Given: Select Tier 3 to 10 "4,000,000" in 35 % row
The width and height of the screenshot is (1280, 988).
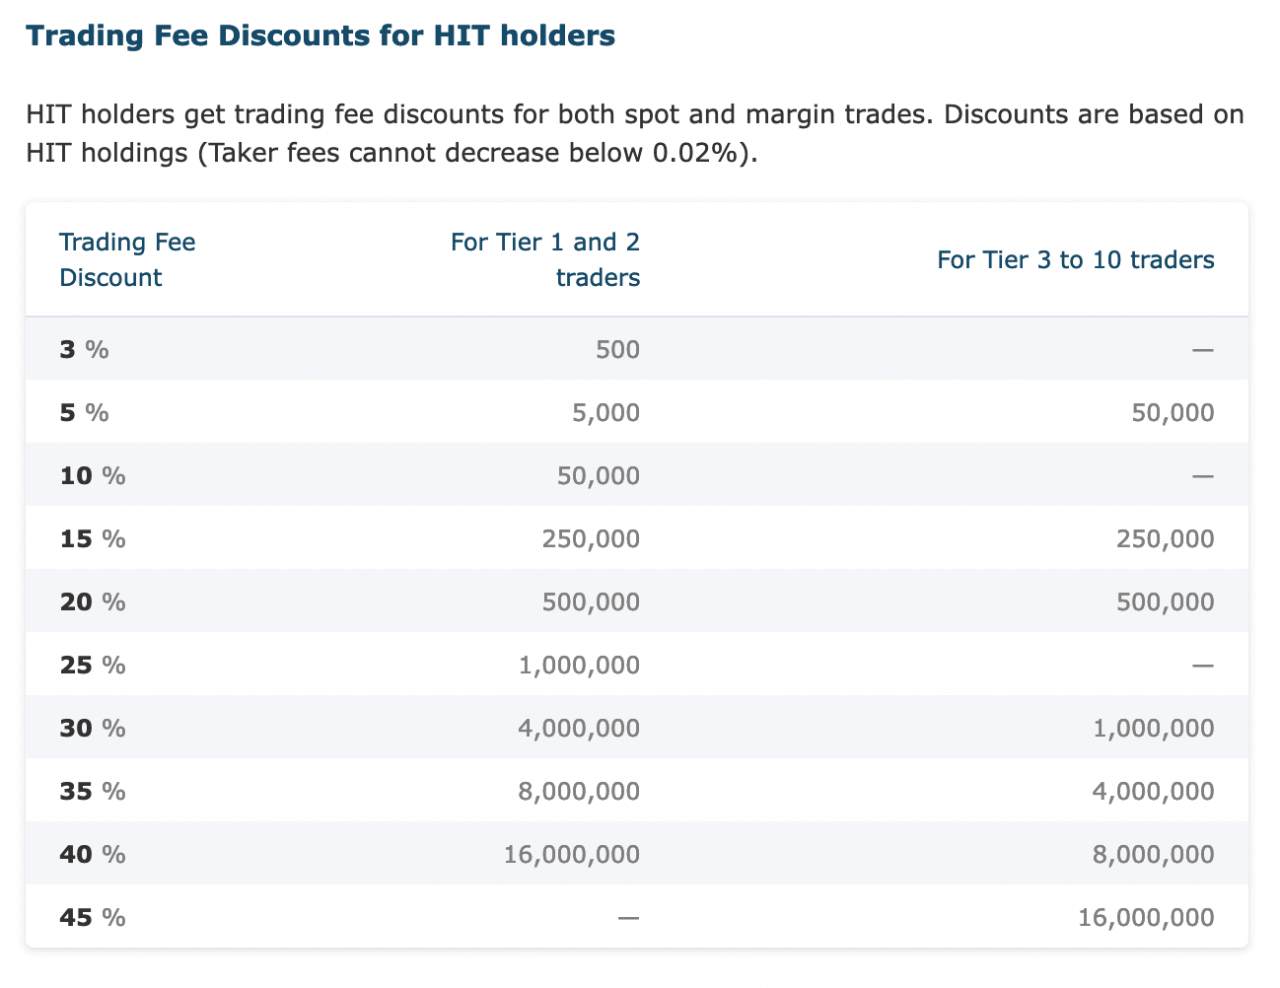Looking at the screenshot, I should click(1153, 790).
